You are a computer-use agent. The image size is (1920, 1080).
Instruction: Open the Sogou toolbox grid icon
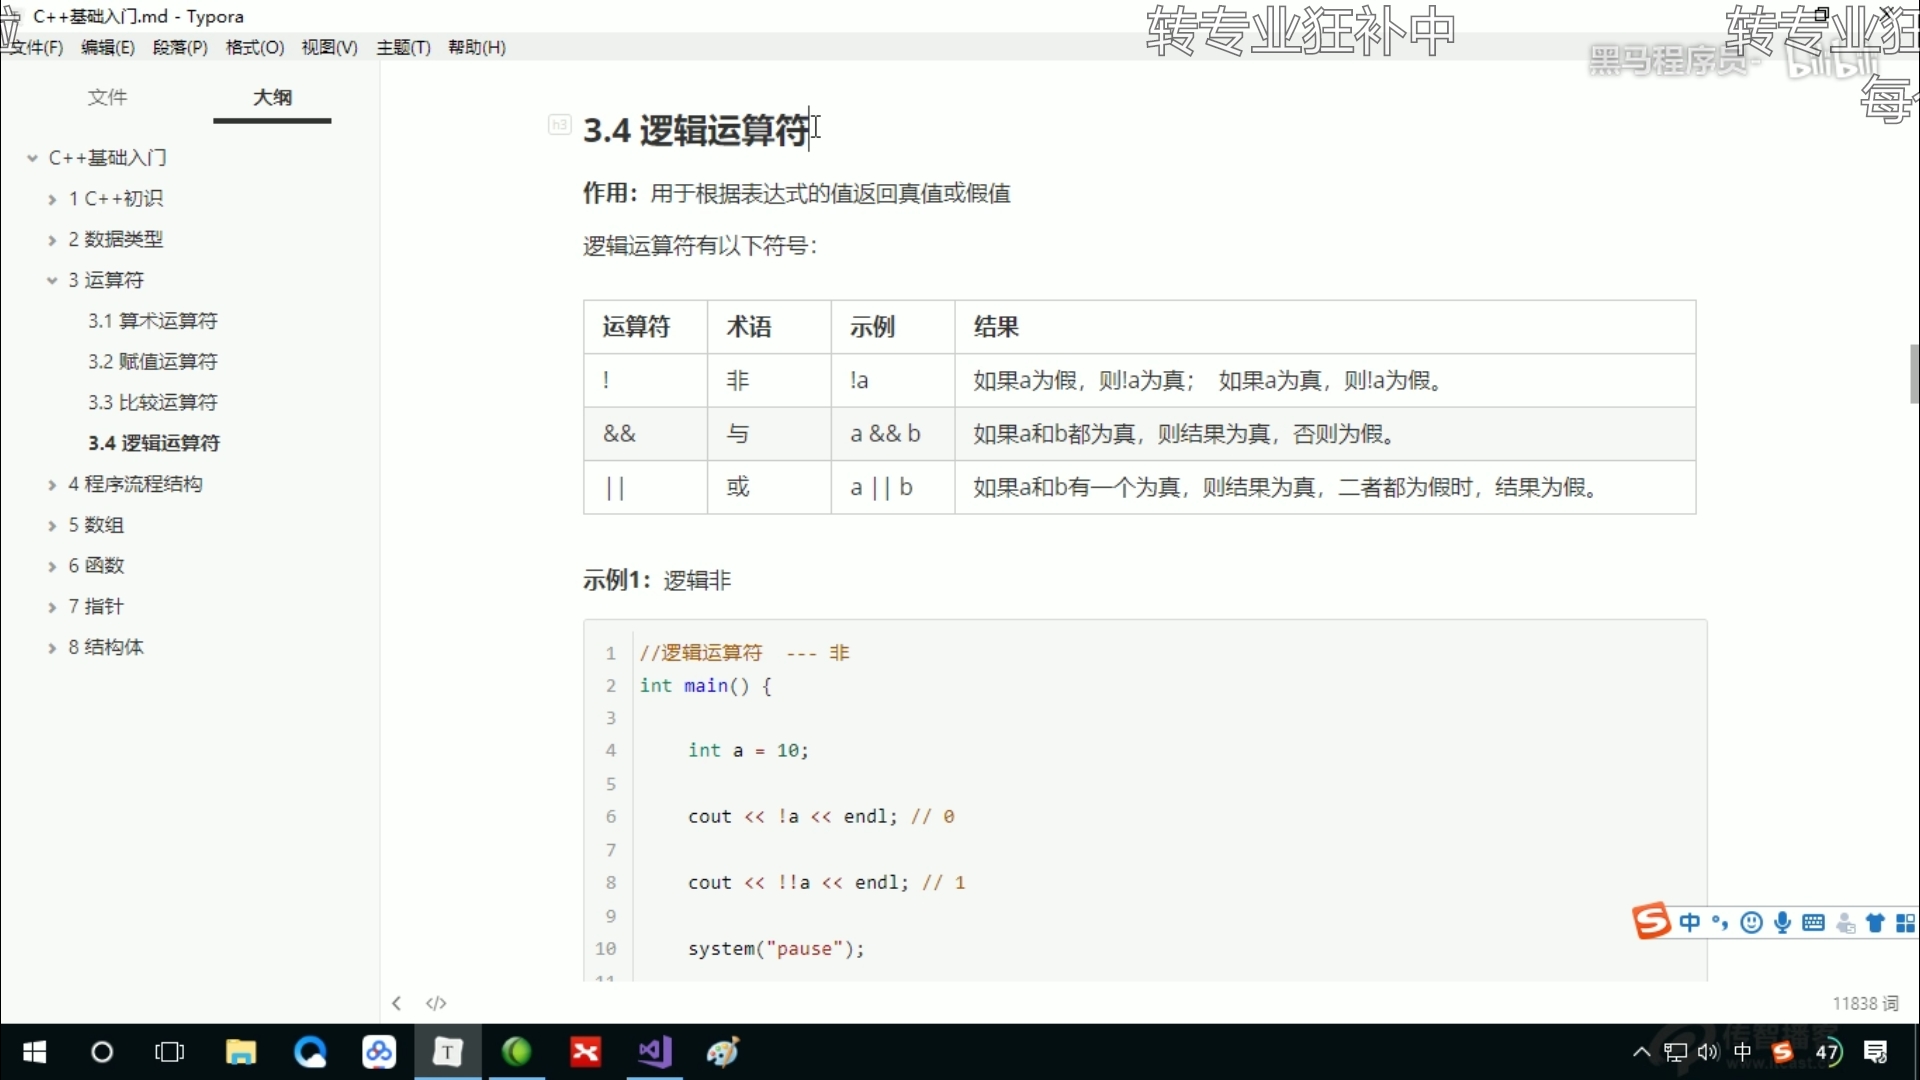click(1906, 922)
